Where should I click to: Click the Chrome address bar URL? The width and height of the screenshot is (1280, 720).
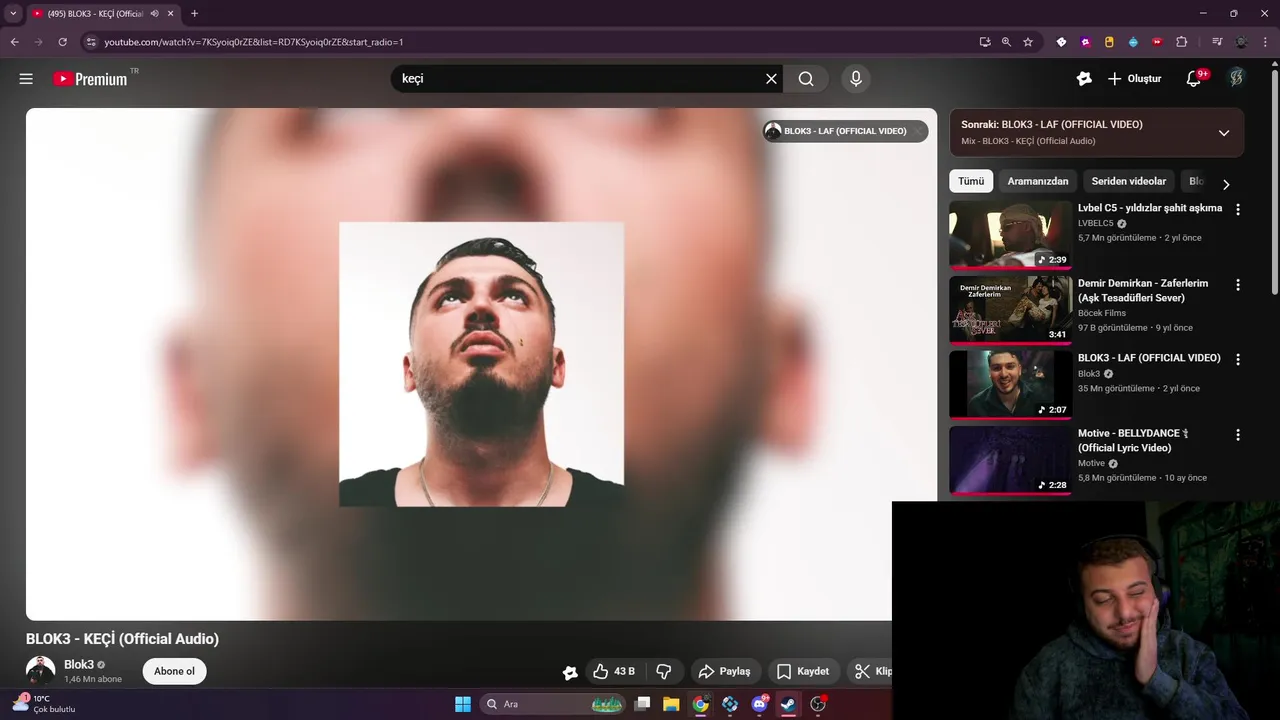point(254,42)
